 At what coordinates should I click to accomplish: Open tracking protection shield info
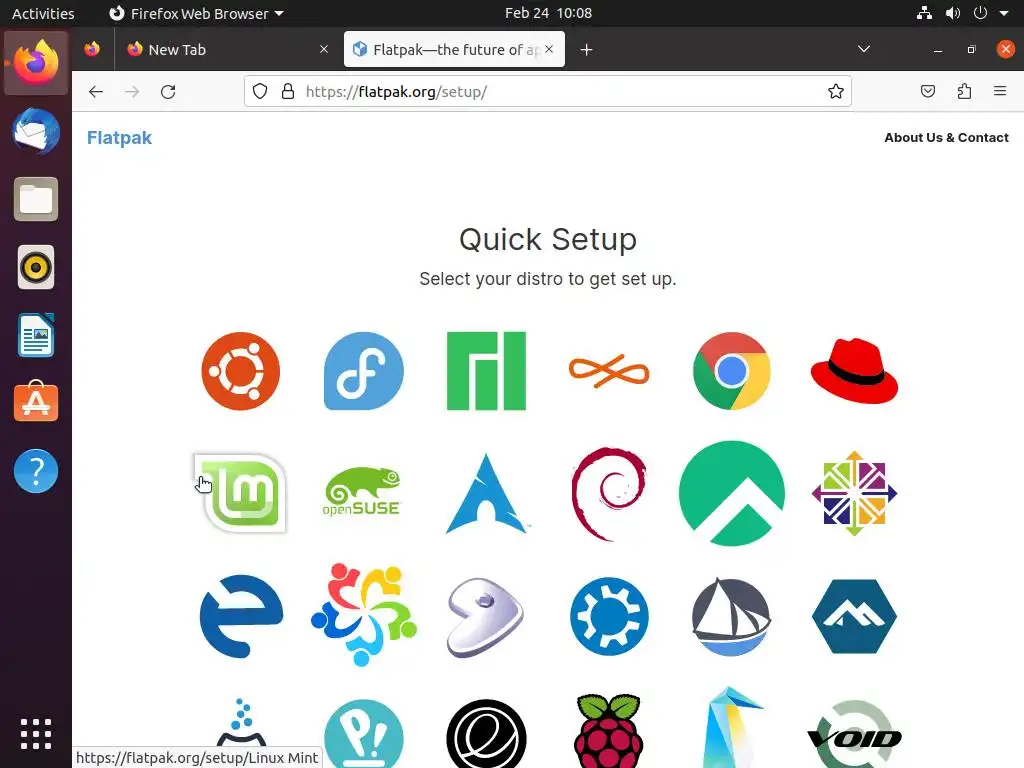click(260, 91)
